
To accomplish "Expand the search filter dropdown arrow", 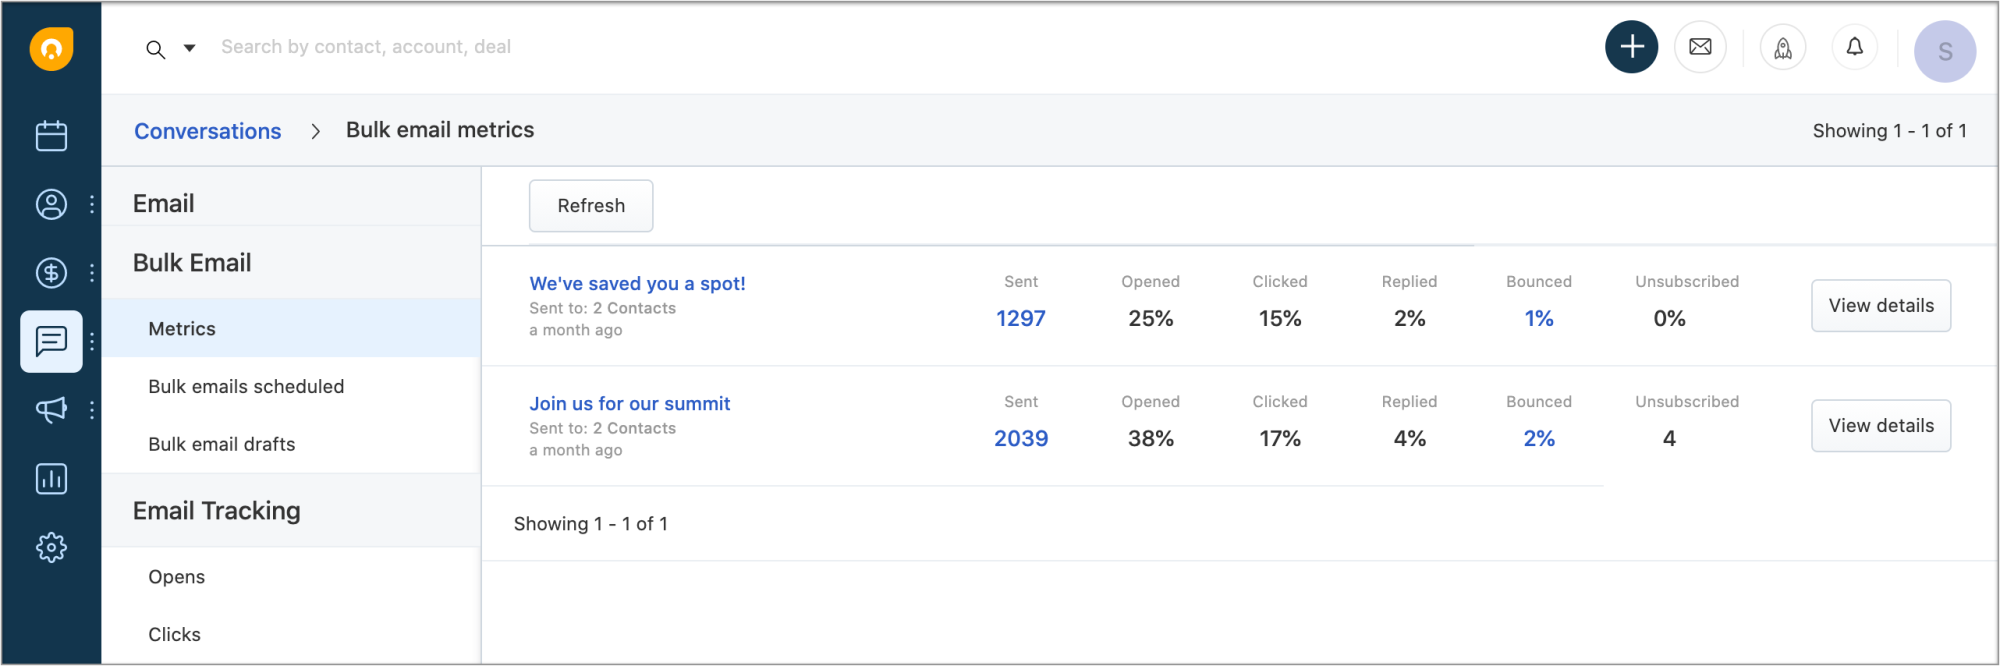I will pos(189,48).
